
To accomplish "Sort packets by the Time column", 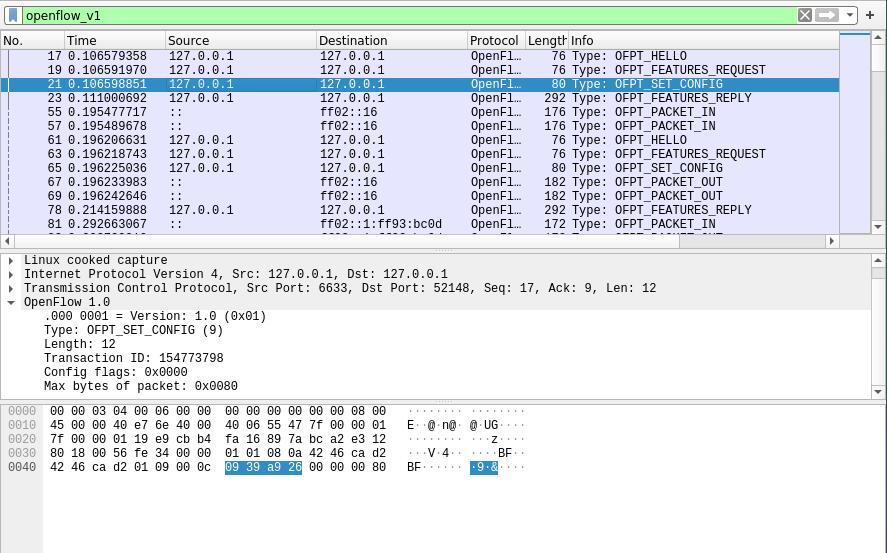I will [115, 41].
